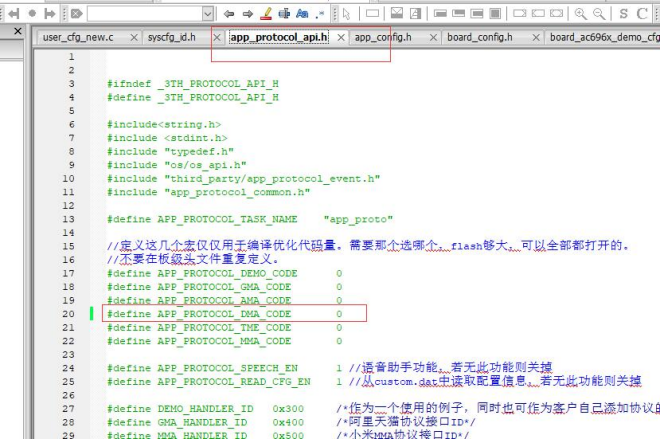
Task: Select the envelope-shaped diagram block tool
Action: (397, 13)
